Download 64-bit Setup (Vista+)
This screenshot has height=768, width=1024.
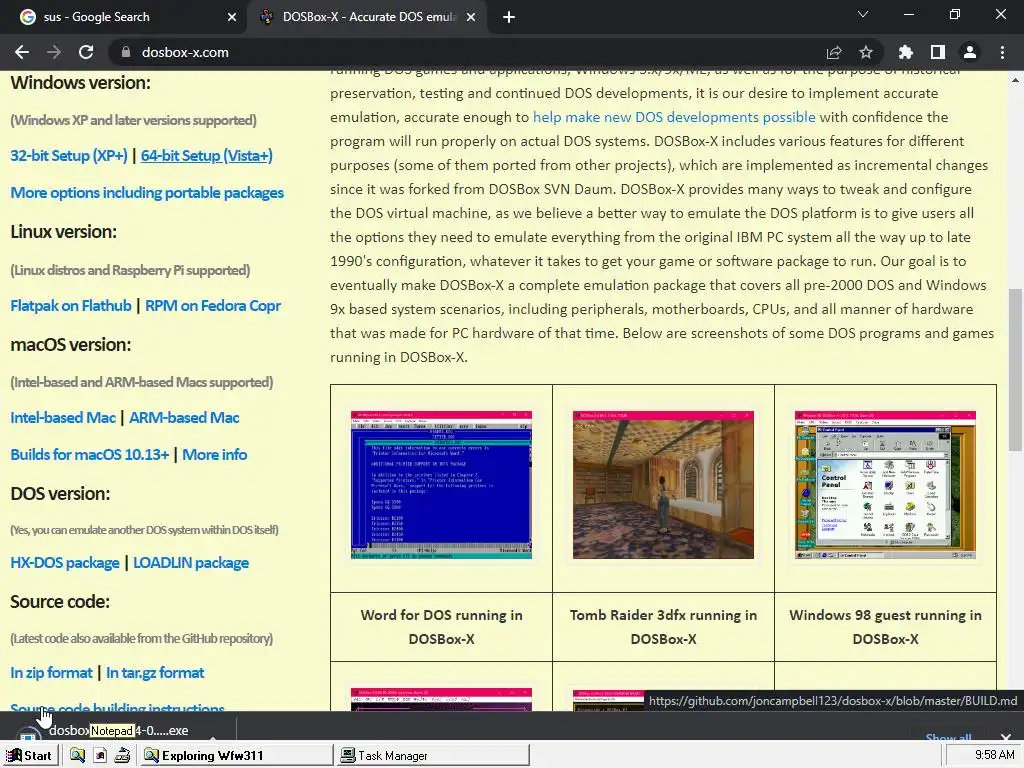coord(206,155)
